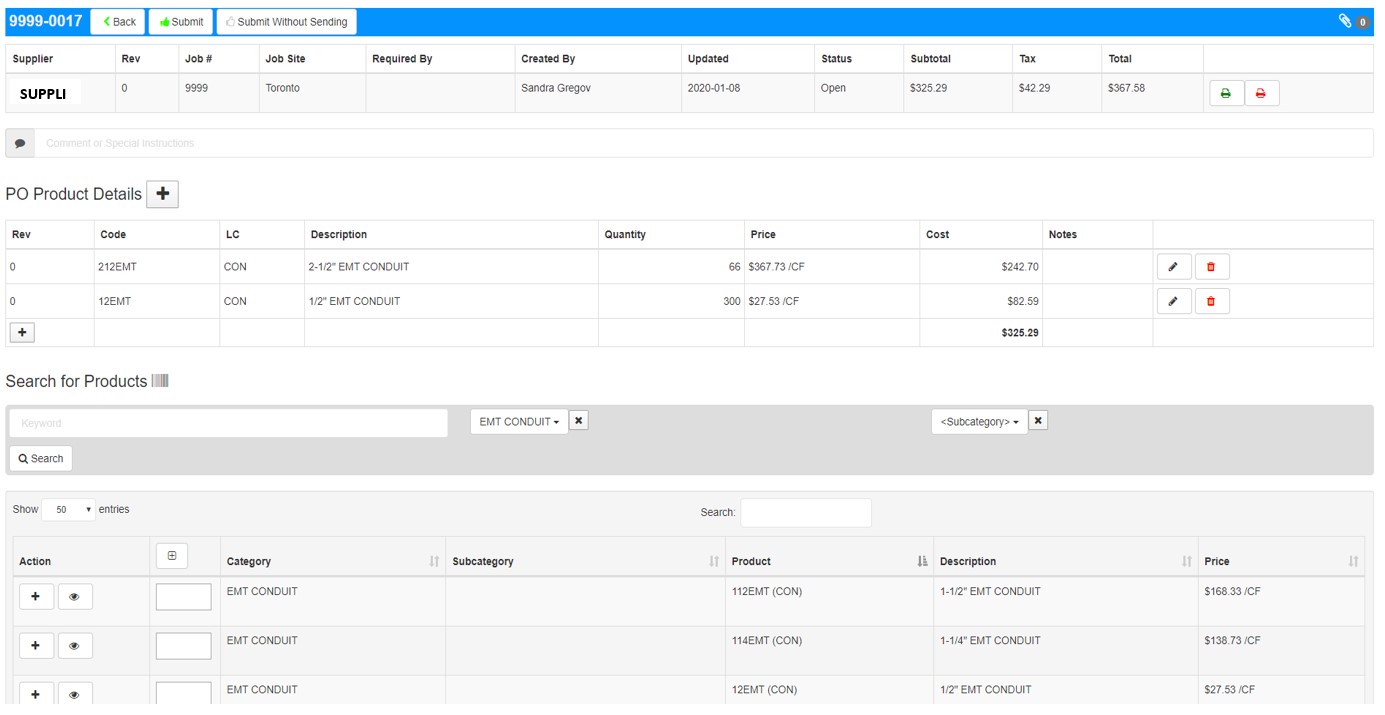Image resolution: width=1385 pixels, height=715 pixels.
Task: Click the Status value Open
Action: pos(833,88)
